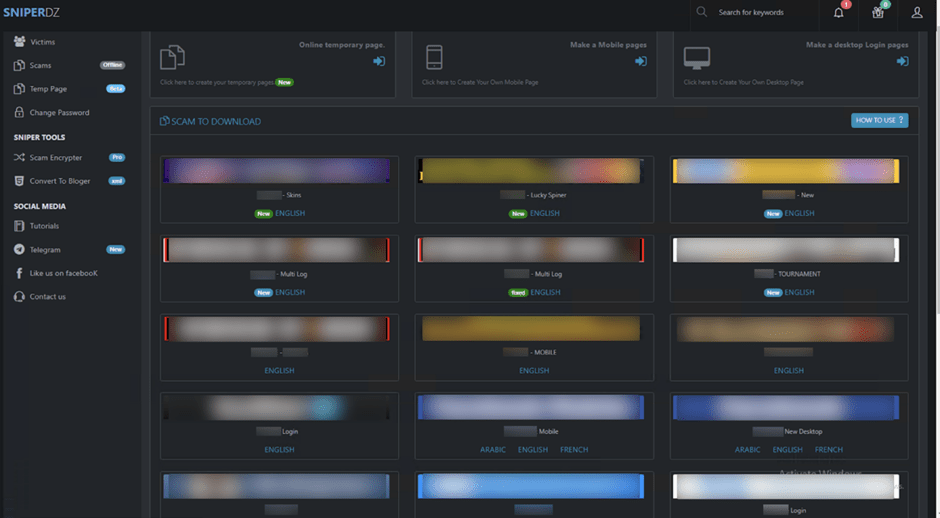Open the Victims sidebar item
940x518 pixels.
click(42, 42)
